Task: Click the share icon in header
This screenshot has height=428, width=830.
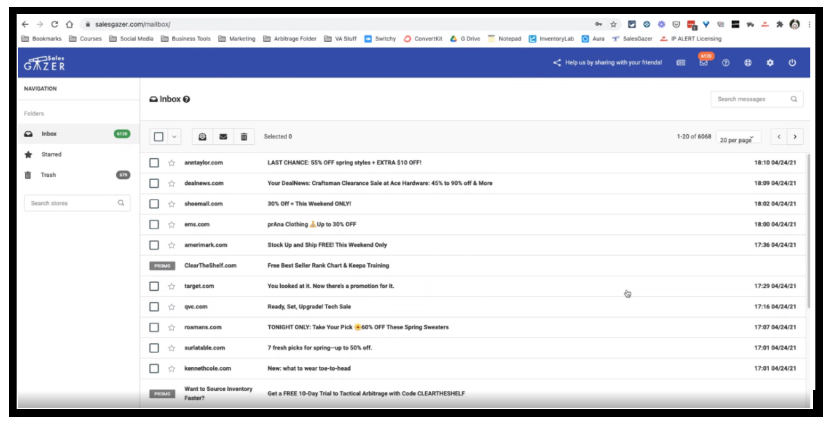Action: [x=557, y=62]
